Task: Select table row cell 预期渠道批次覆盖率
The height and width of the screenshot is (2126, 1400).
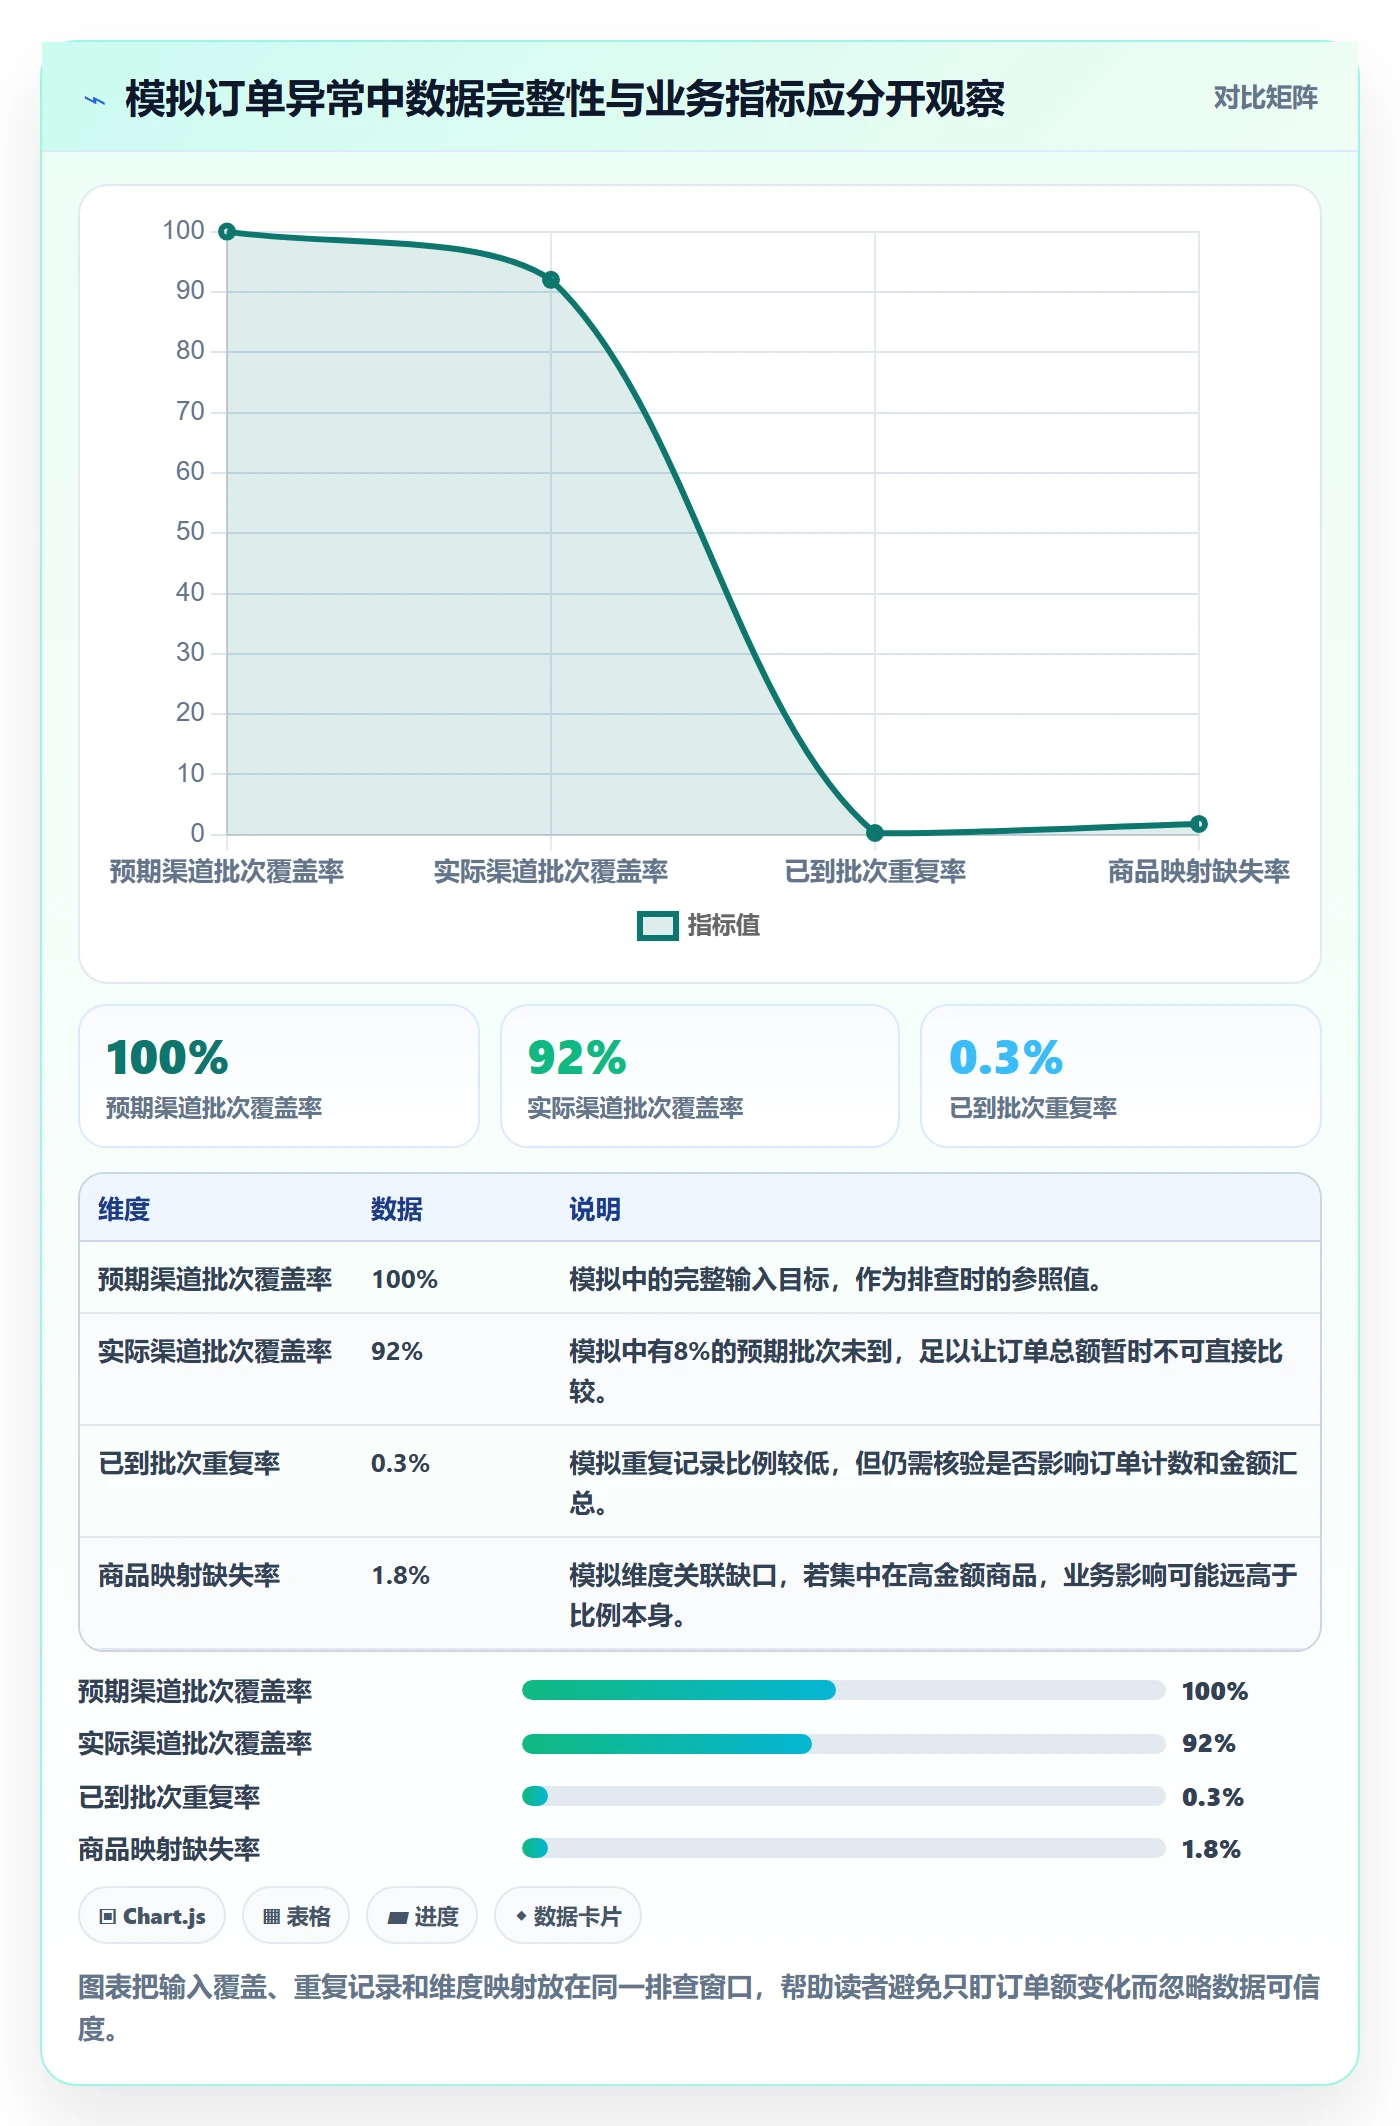Action: [x=215, y=1279]
